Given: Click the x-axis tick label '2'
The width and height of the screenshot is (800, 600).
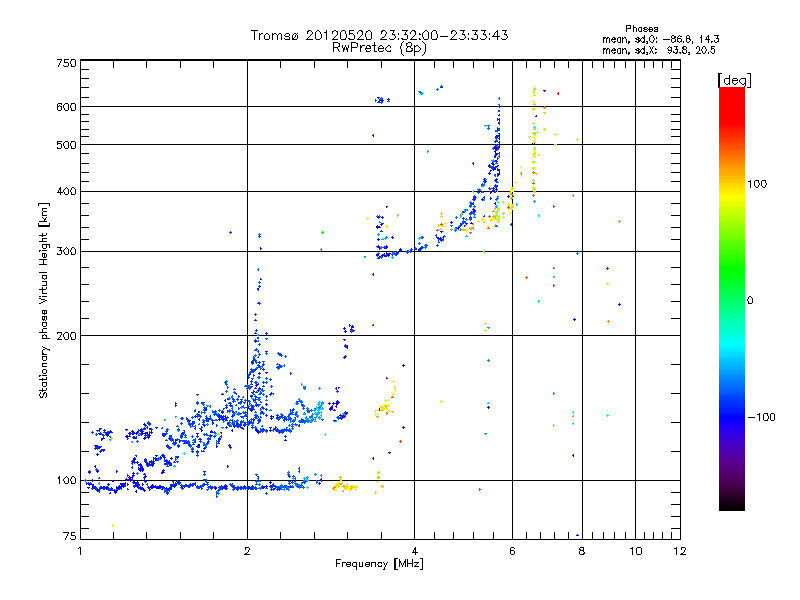Looking at the screenshot, I should (247, 551).
